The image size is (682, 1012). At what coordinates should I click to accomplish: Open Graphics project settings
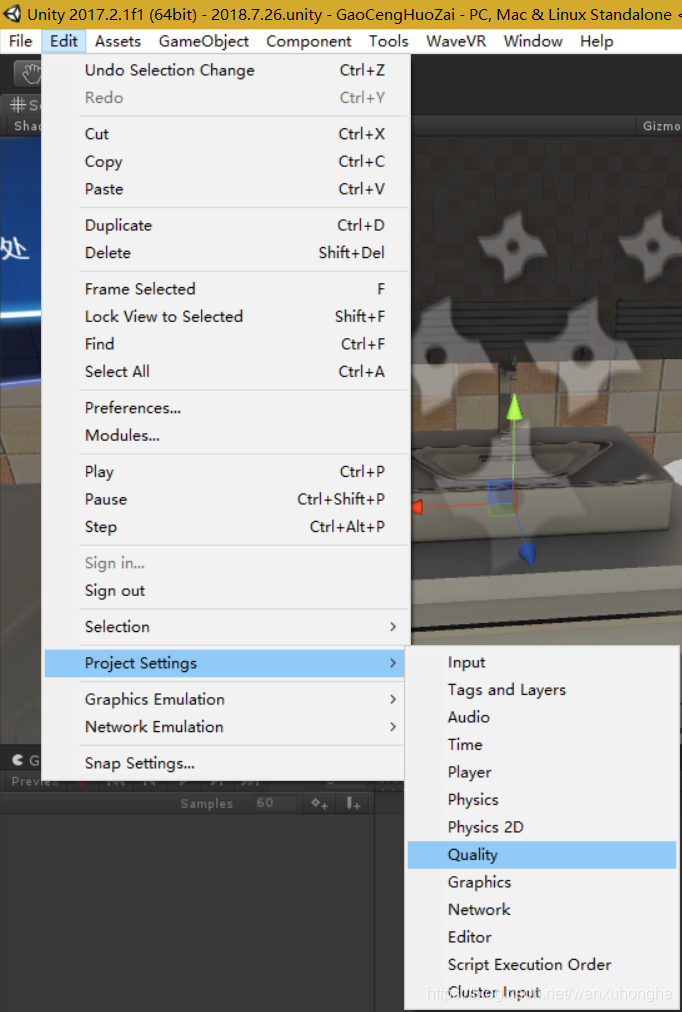pos(541,882)
